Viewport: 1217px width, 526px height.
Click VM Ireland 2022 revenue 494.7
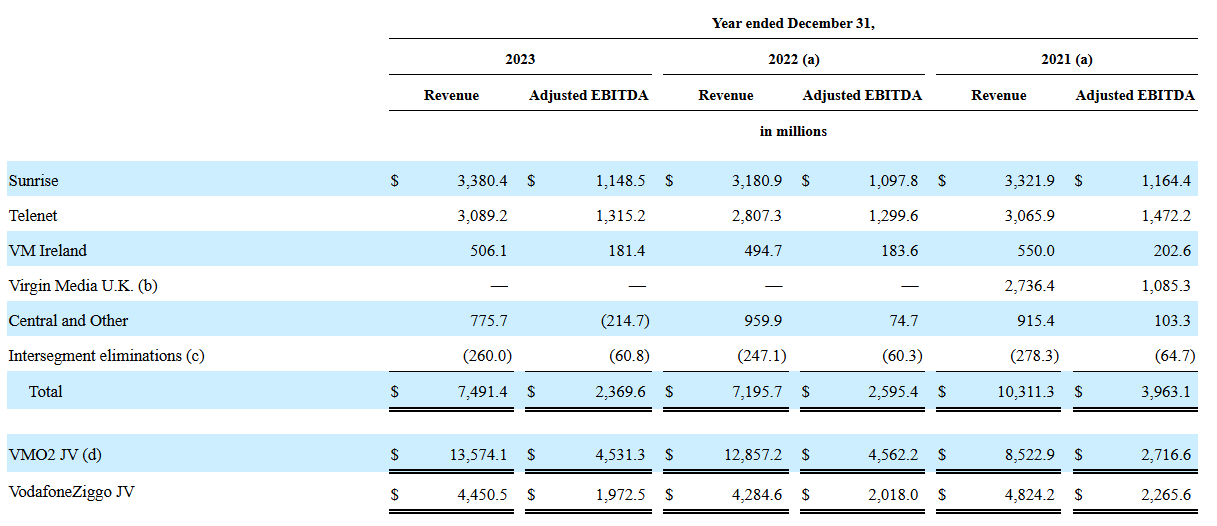763,251
